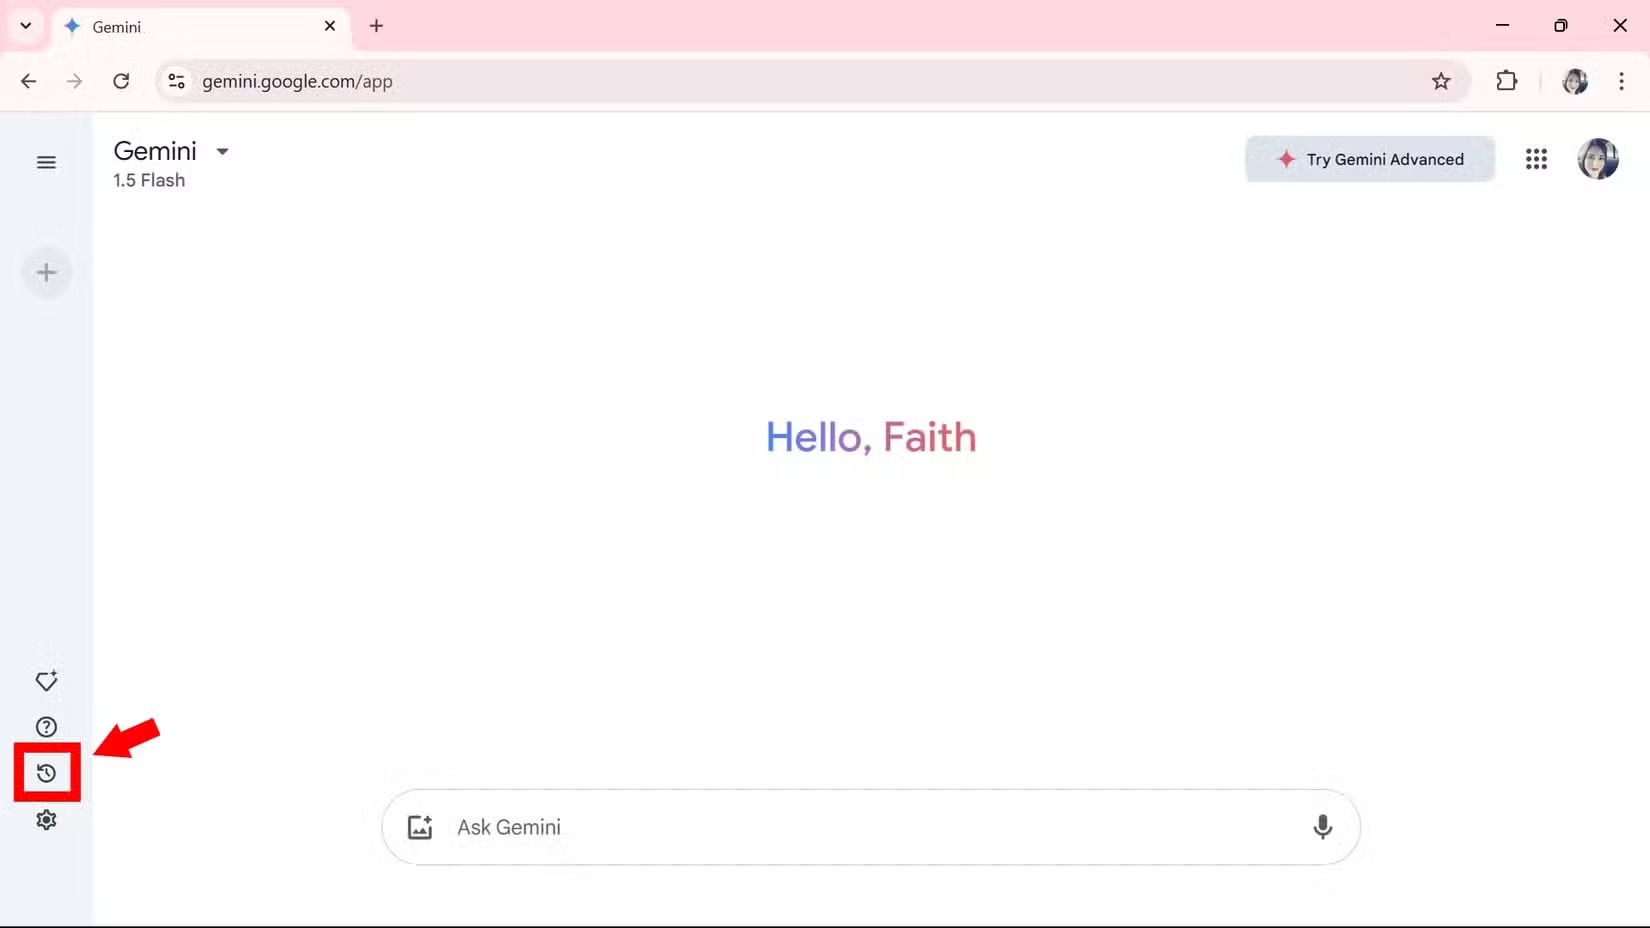Minimize the Chrome window

[1502, 26]
